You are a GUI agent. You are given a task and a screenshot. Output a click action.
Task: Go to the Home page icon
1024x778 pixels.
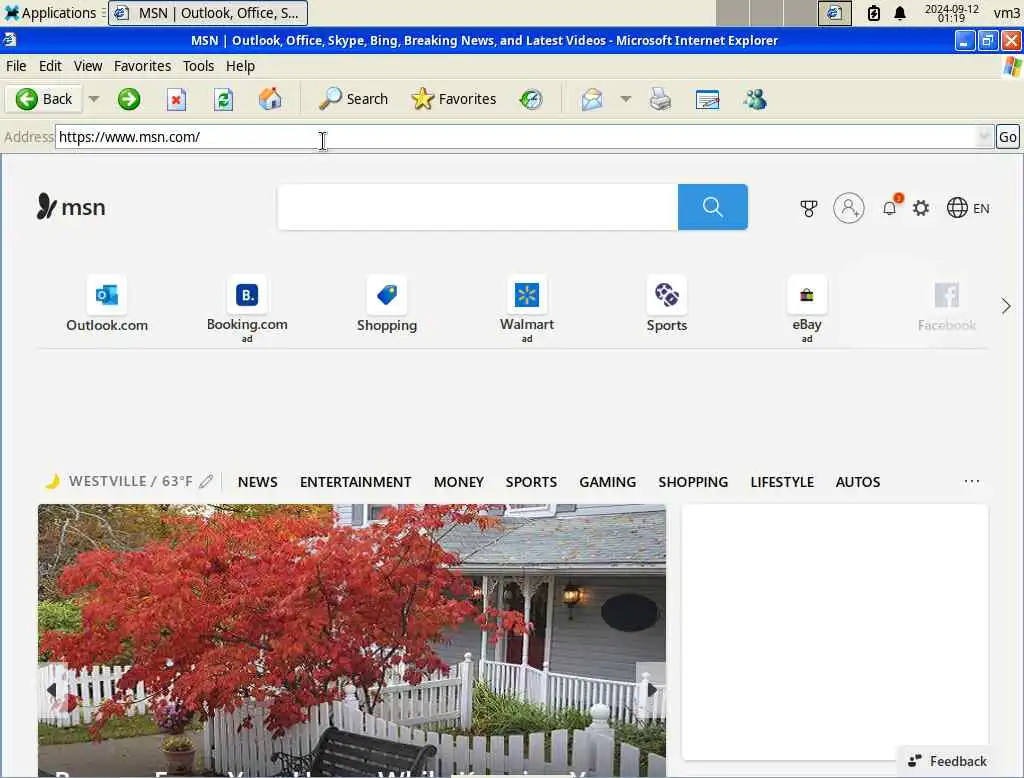click(x=270, y=99)
